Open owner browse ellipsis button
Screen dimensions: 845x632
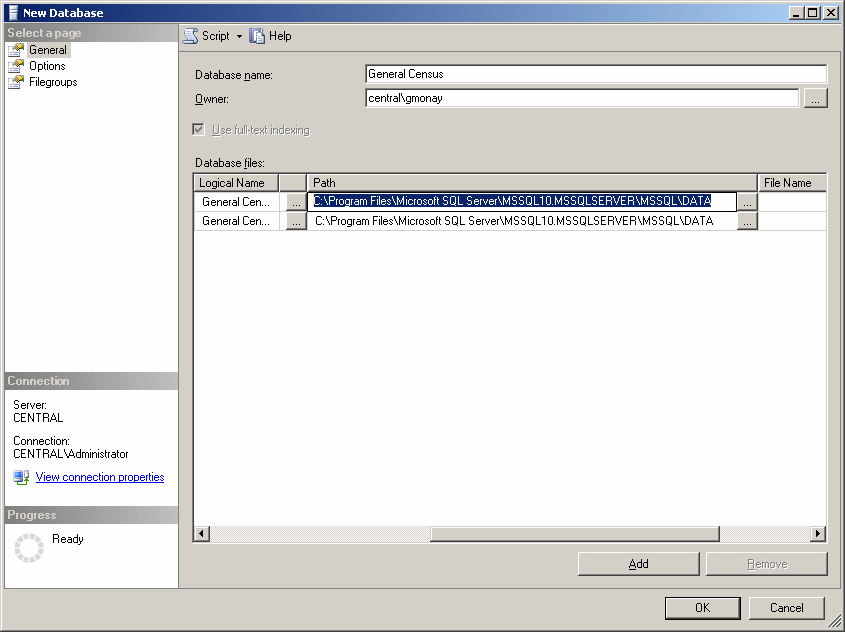tap(815, 99)
